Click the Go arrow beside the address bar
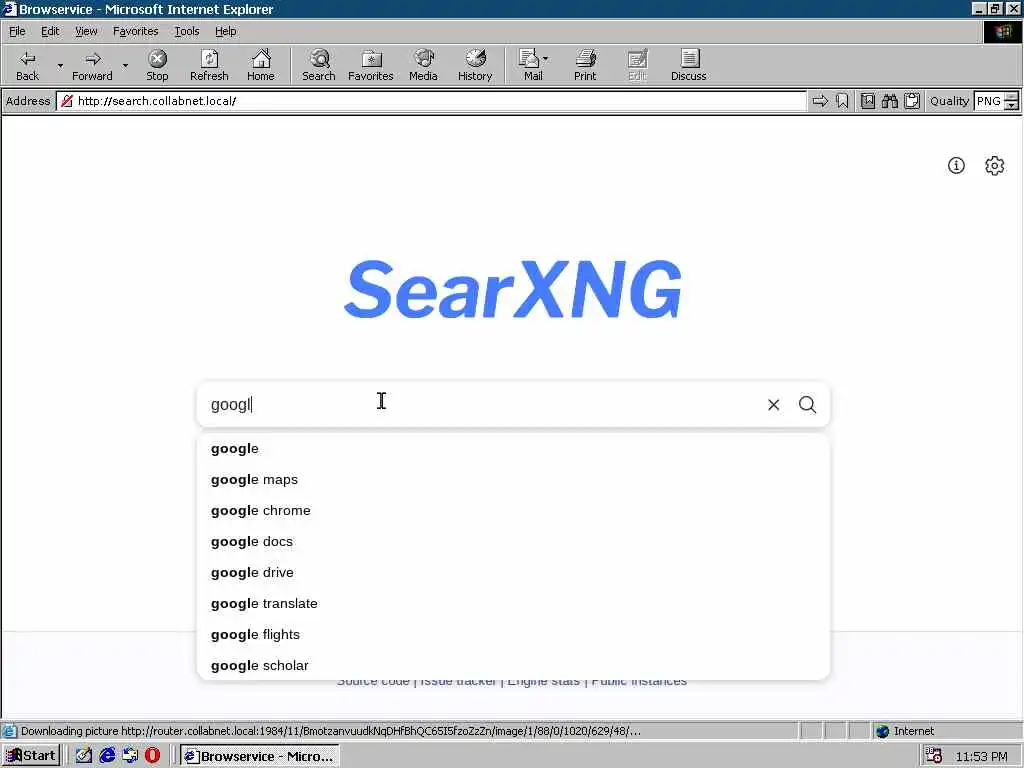 pos(820,101)
